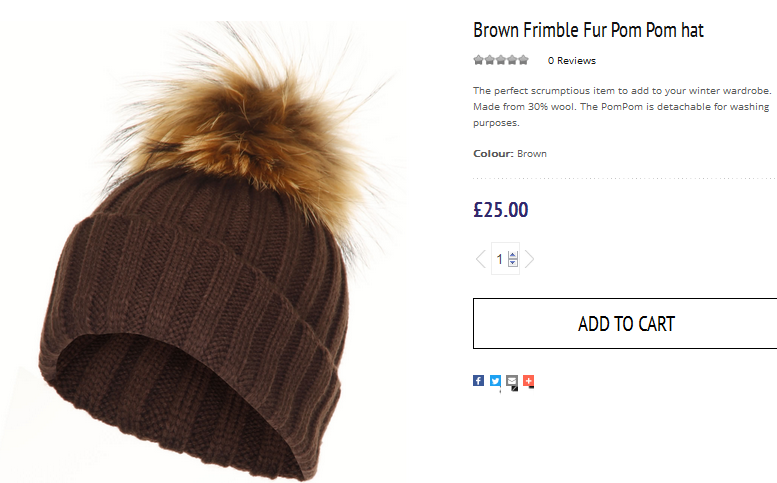Click the ADD TO CART button

pos(625,323)
